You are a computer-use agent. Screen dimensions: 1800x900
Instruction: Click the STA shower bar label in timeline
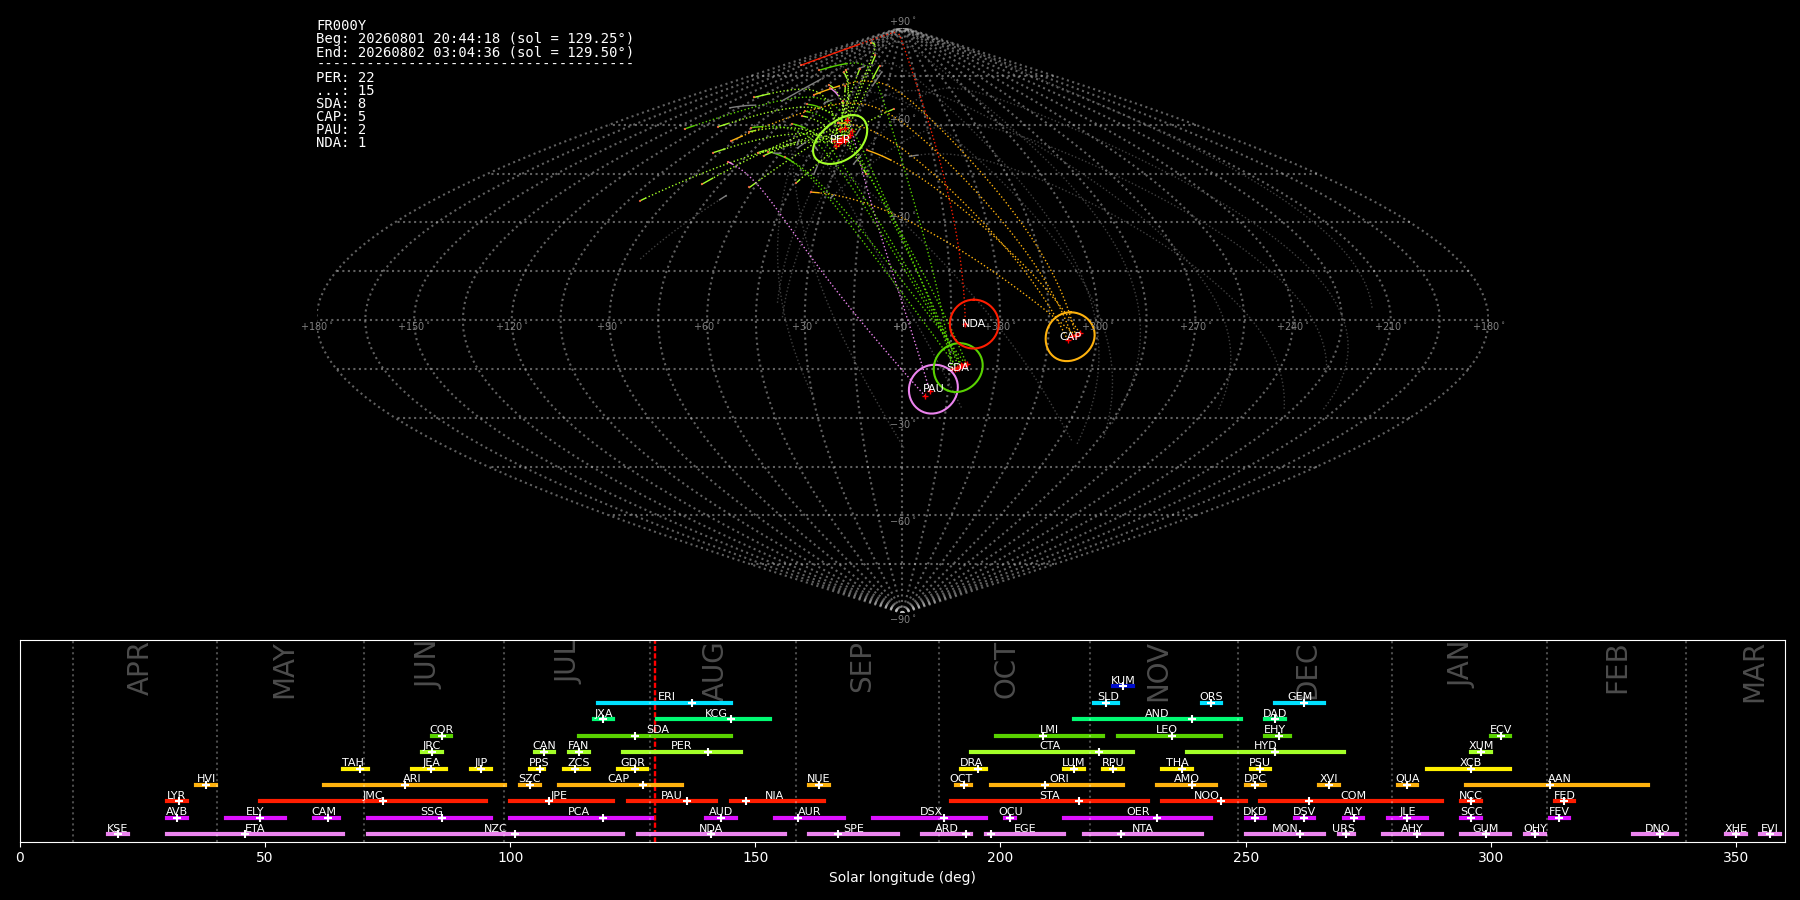click(x=1049, y=796)
